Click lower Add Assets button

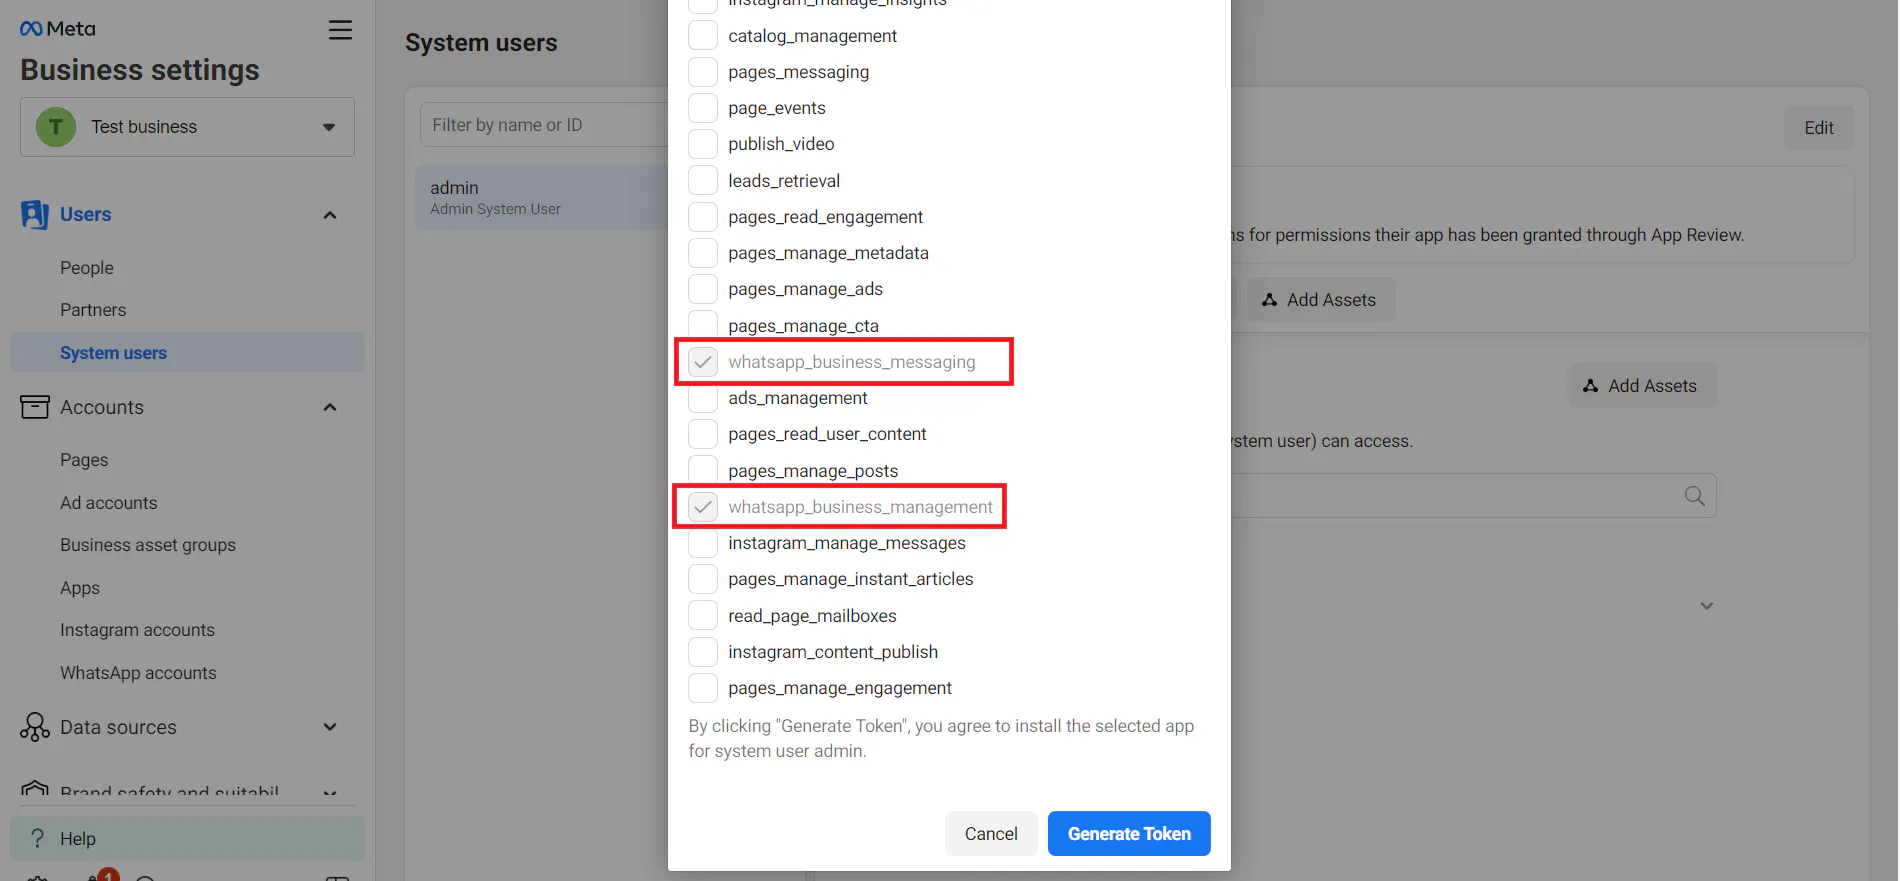(x=1641, y=386)
